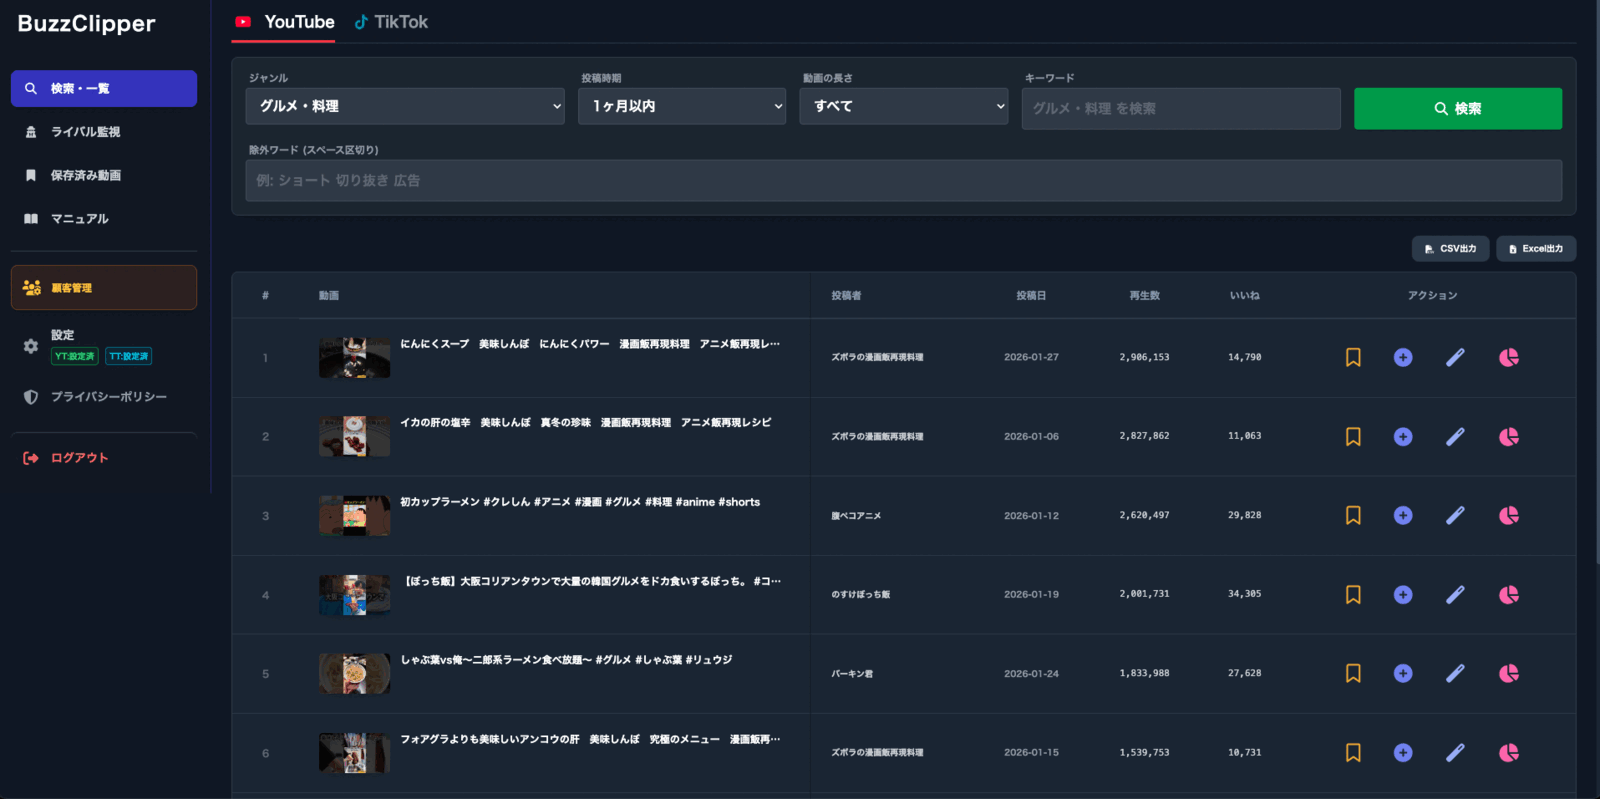Screen dimensions: 1600x799
Task: Open 保存済み動画 in the sidebar
Action: click(x=104, y=175)
